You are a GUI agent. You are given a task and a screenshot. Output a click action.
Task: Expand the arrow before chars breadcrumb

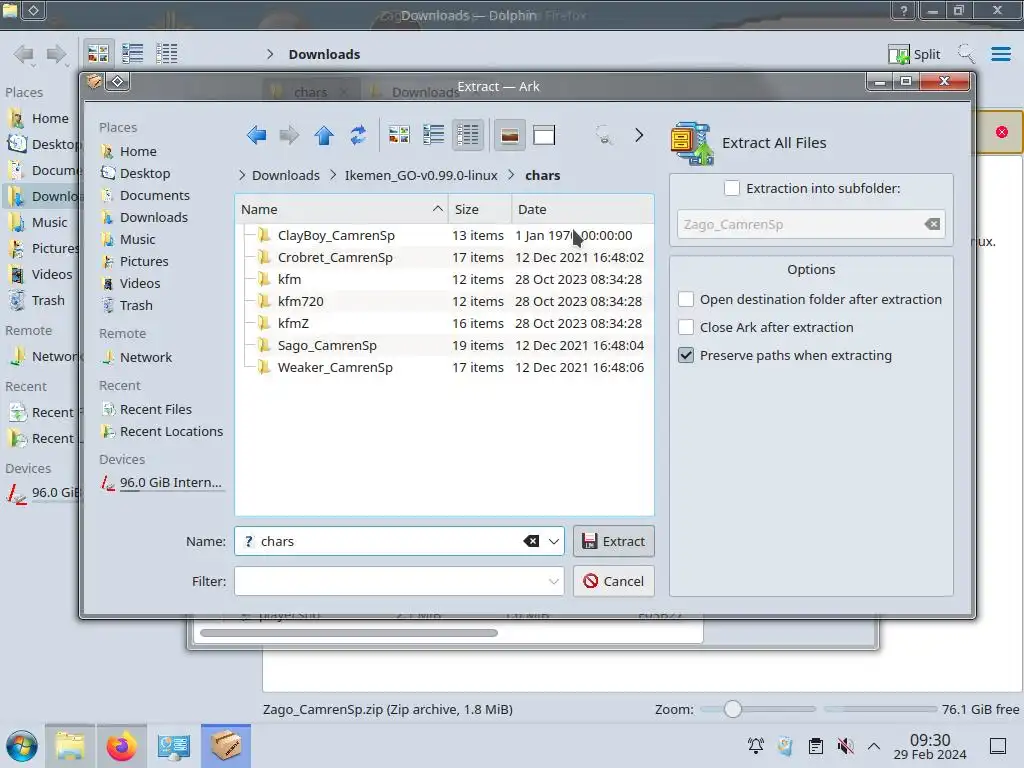(511, 175)
